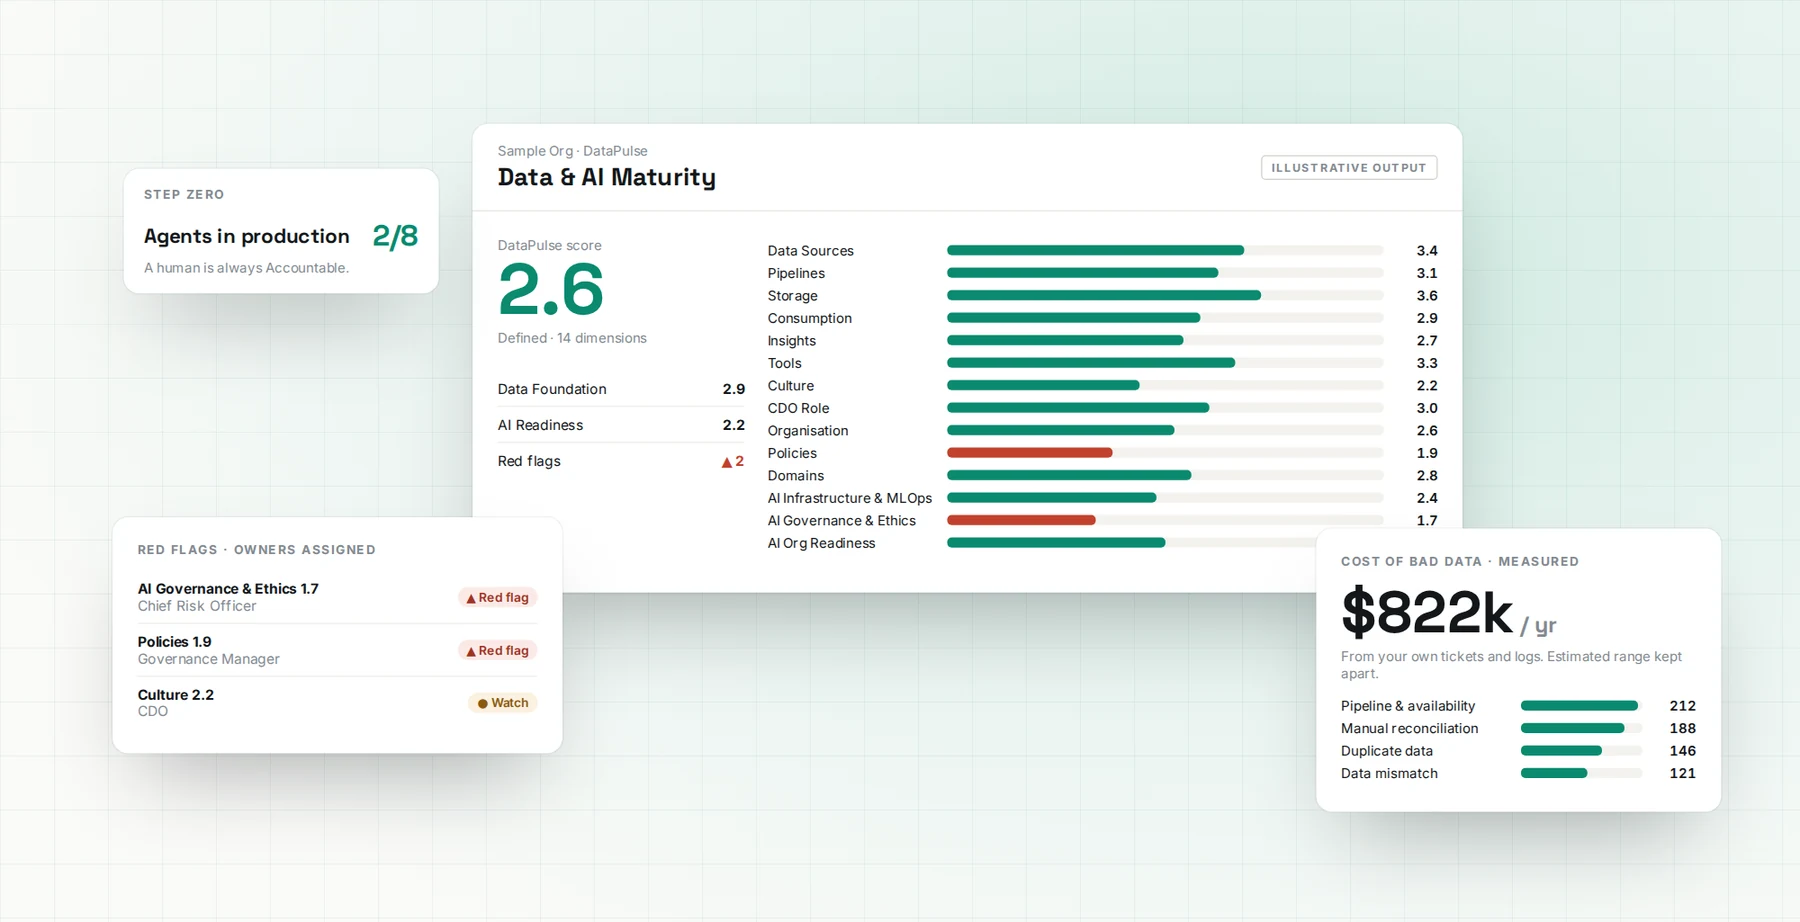The height and width of the screenshot is (922, 1800).
Task: Click the $822k cost figure
Action: (1427, 612)
